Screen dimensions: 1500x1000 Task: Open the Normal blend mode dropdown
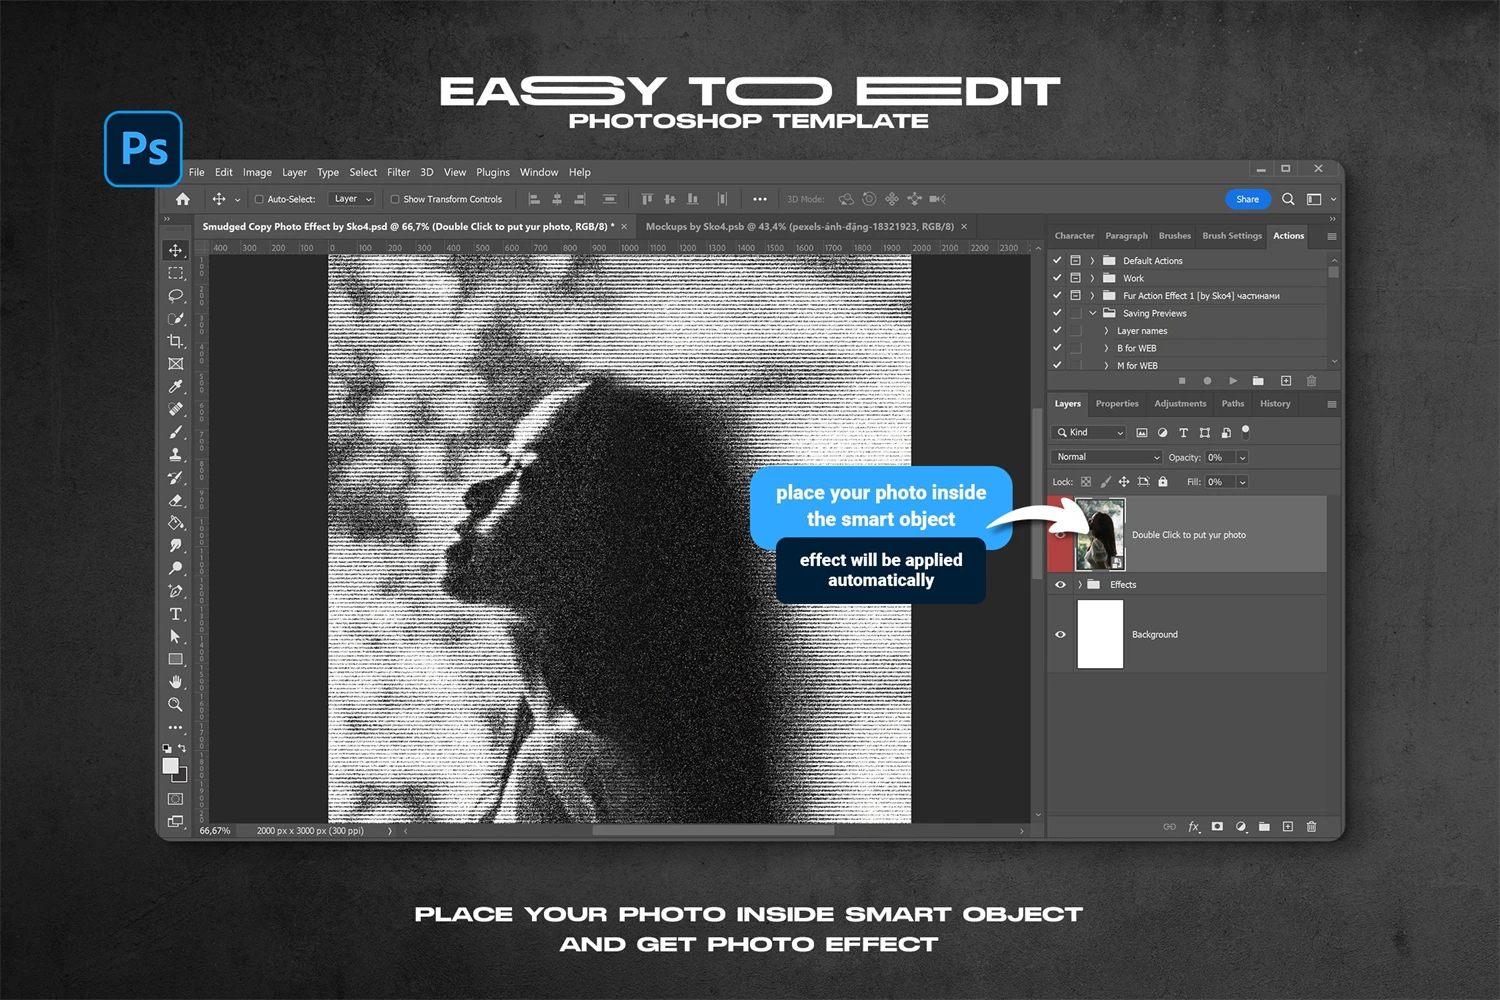click(x=1106, y=457)
